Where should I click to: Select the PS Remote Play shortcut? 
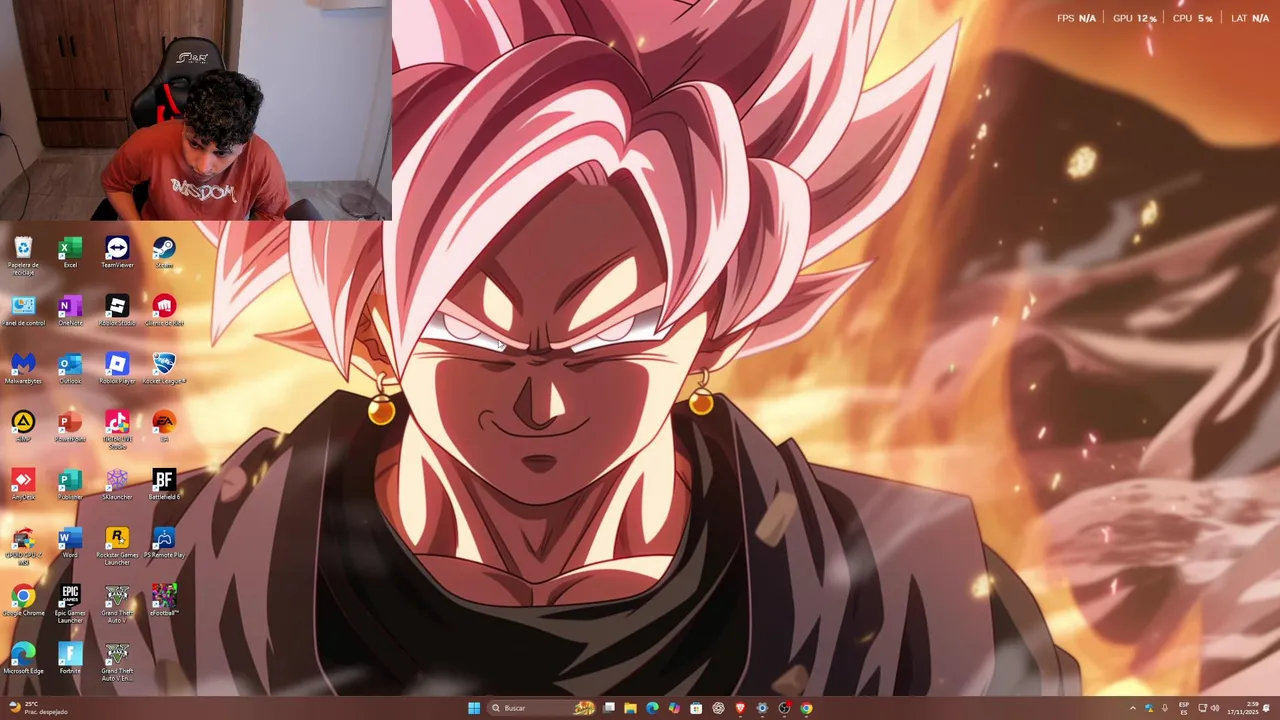[164, 543]
